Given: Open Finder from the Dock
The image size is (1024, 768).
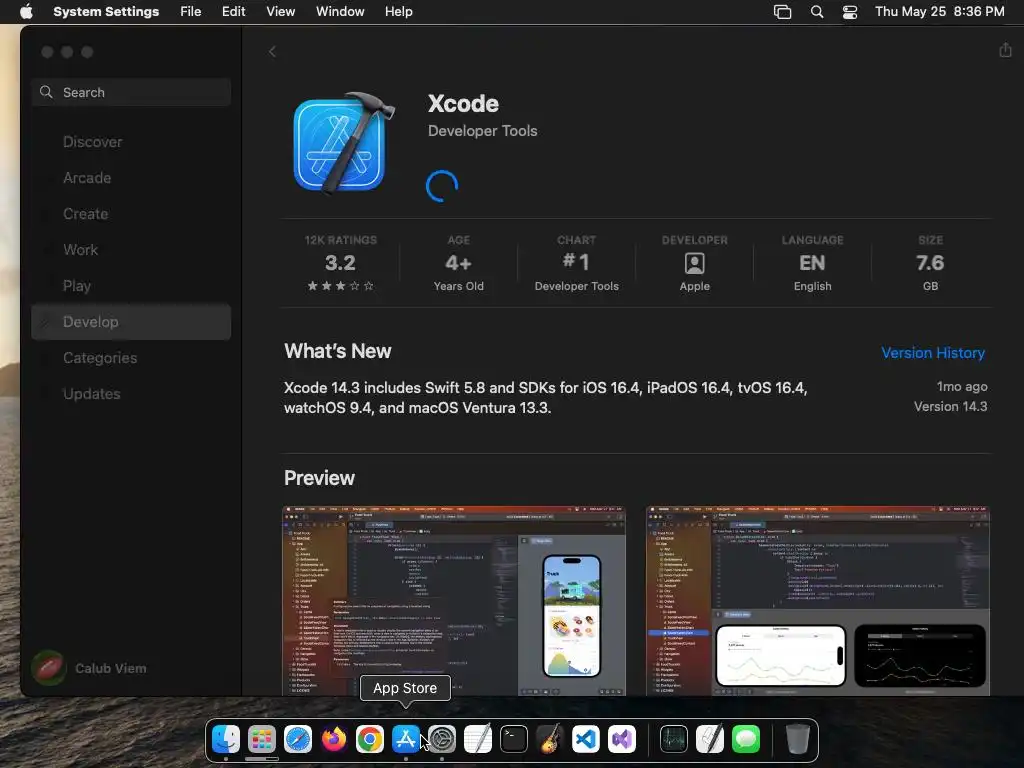Looking at the screenshot, I should pos(226,739).
